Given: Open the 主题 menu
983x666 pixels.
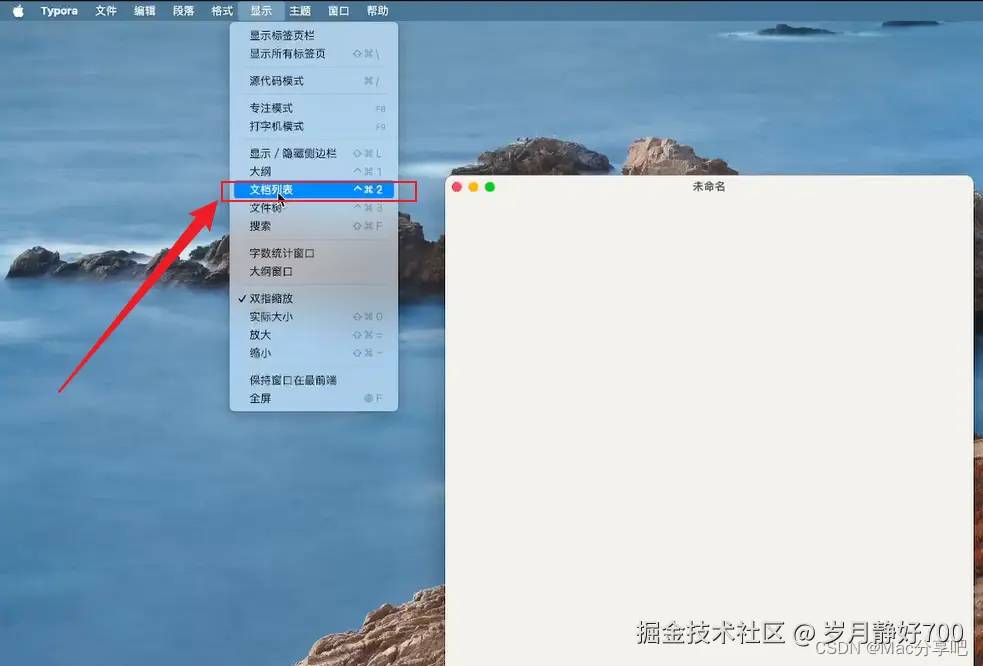Looking at the screenshot, I should pos(299,11).
